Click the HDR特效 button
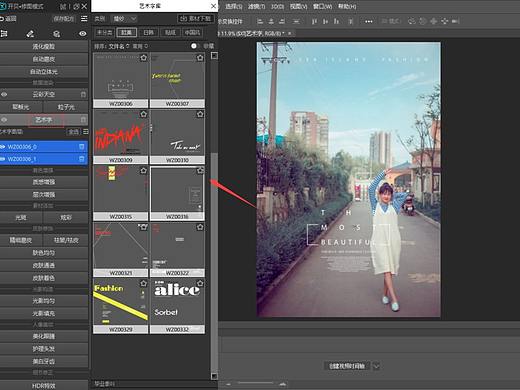 click(x=44, y=386)
